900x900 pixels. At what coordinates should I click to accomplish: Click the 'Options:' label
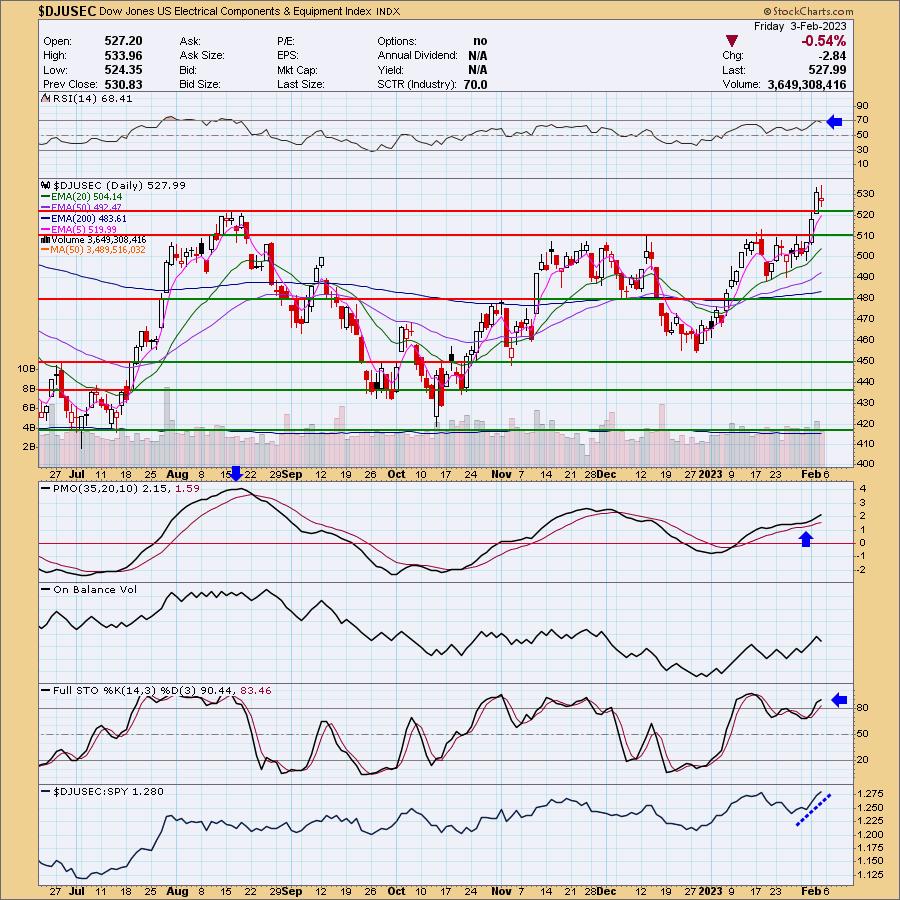tap(397, 41)
